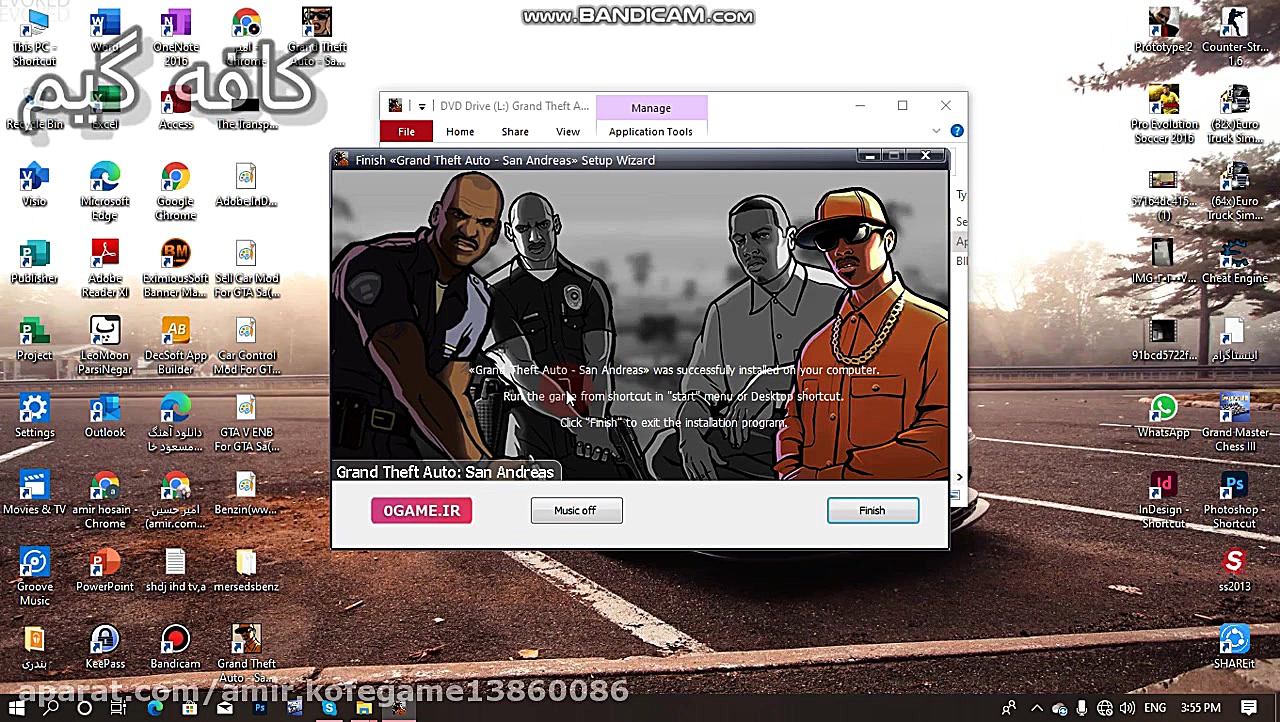Viewport: 1280px width, 722px height.
Task: Open the 3:55 PM taskbar clock
Action: [x=1201, y=708]
